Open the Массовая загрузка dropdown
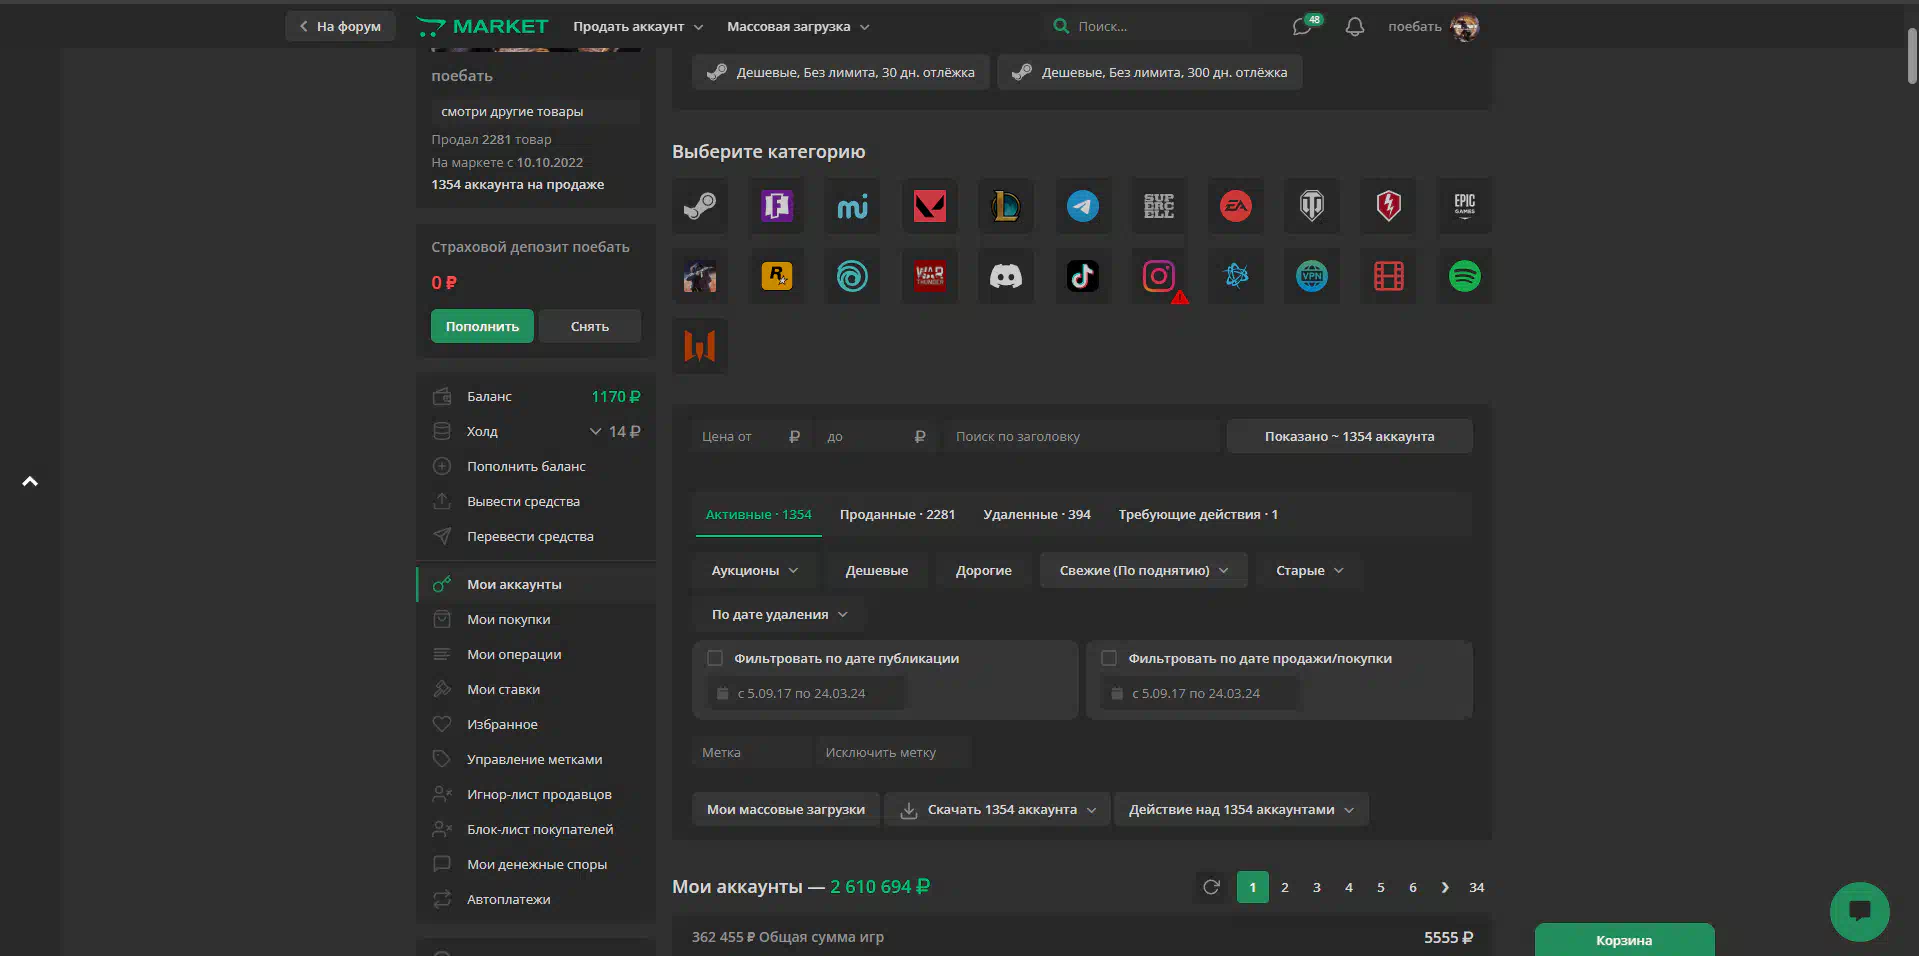This screenshot has width=1919, height=956. (x=798, y=27)
